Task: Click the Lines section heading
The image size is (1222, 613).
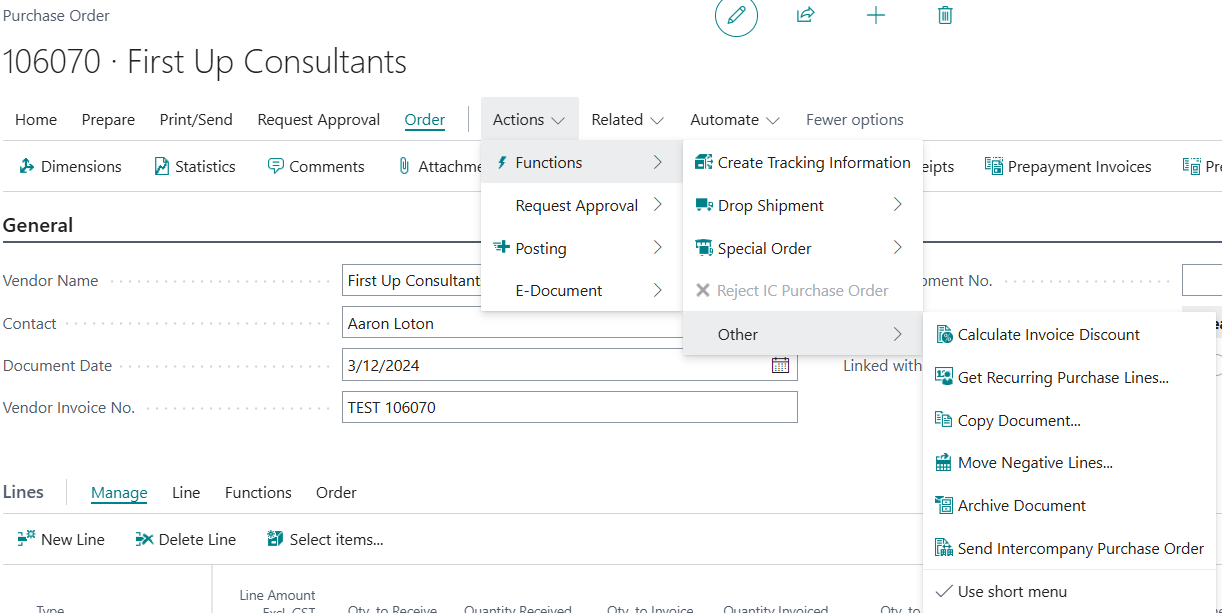Action: [23, 492]
